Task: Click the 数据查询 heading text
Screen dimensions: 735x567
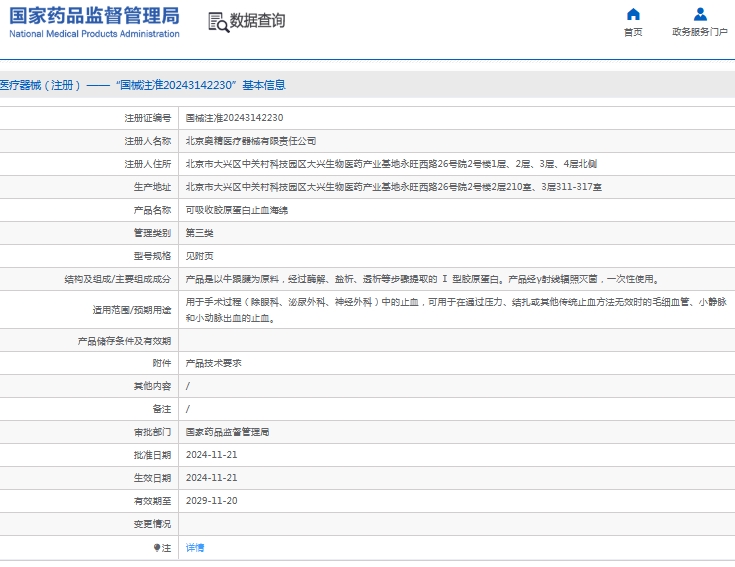Action: tap(257, 21)
